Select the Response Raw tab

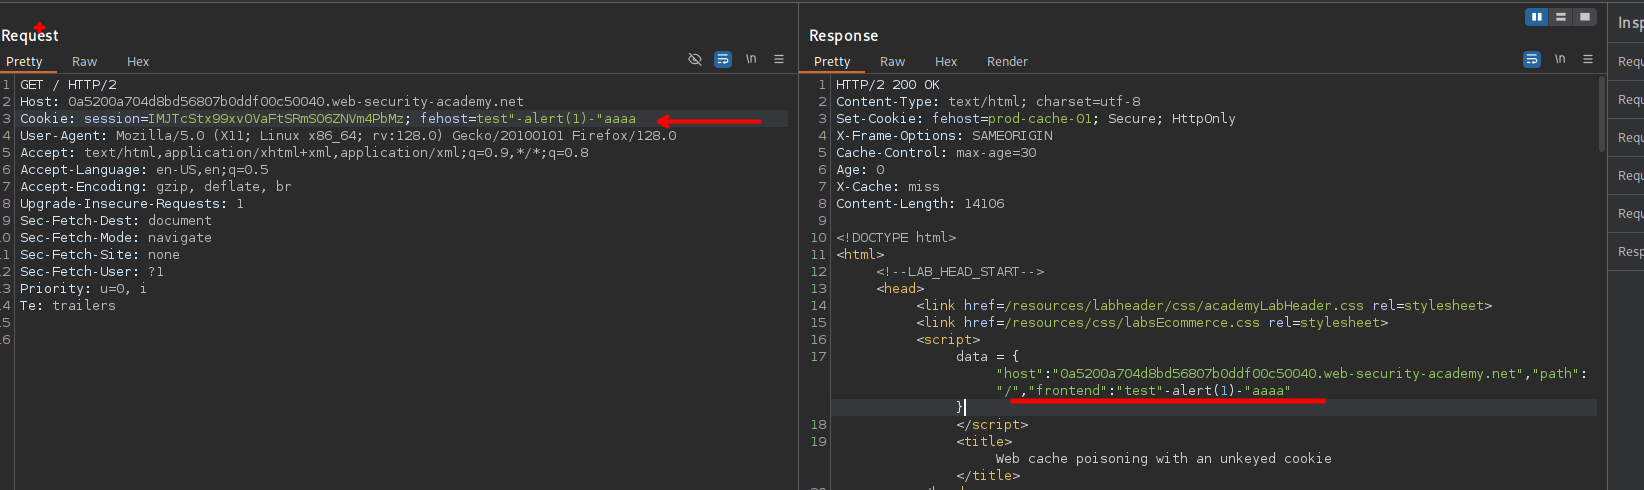893,62
